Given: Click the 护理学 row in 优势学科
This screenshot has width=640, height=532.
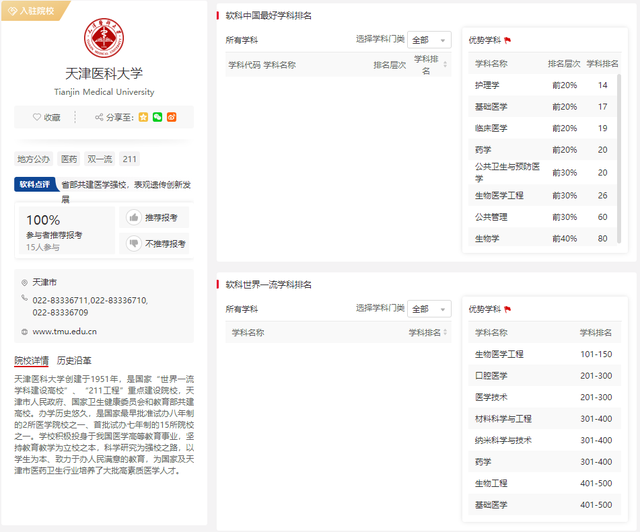Looking at the screenshot, I should click(542, 85).
